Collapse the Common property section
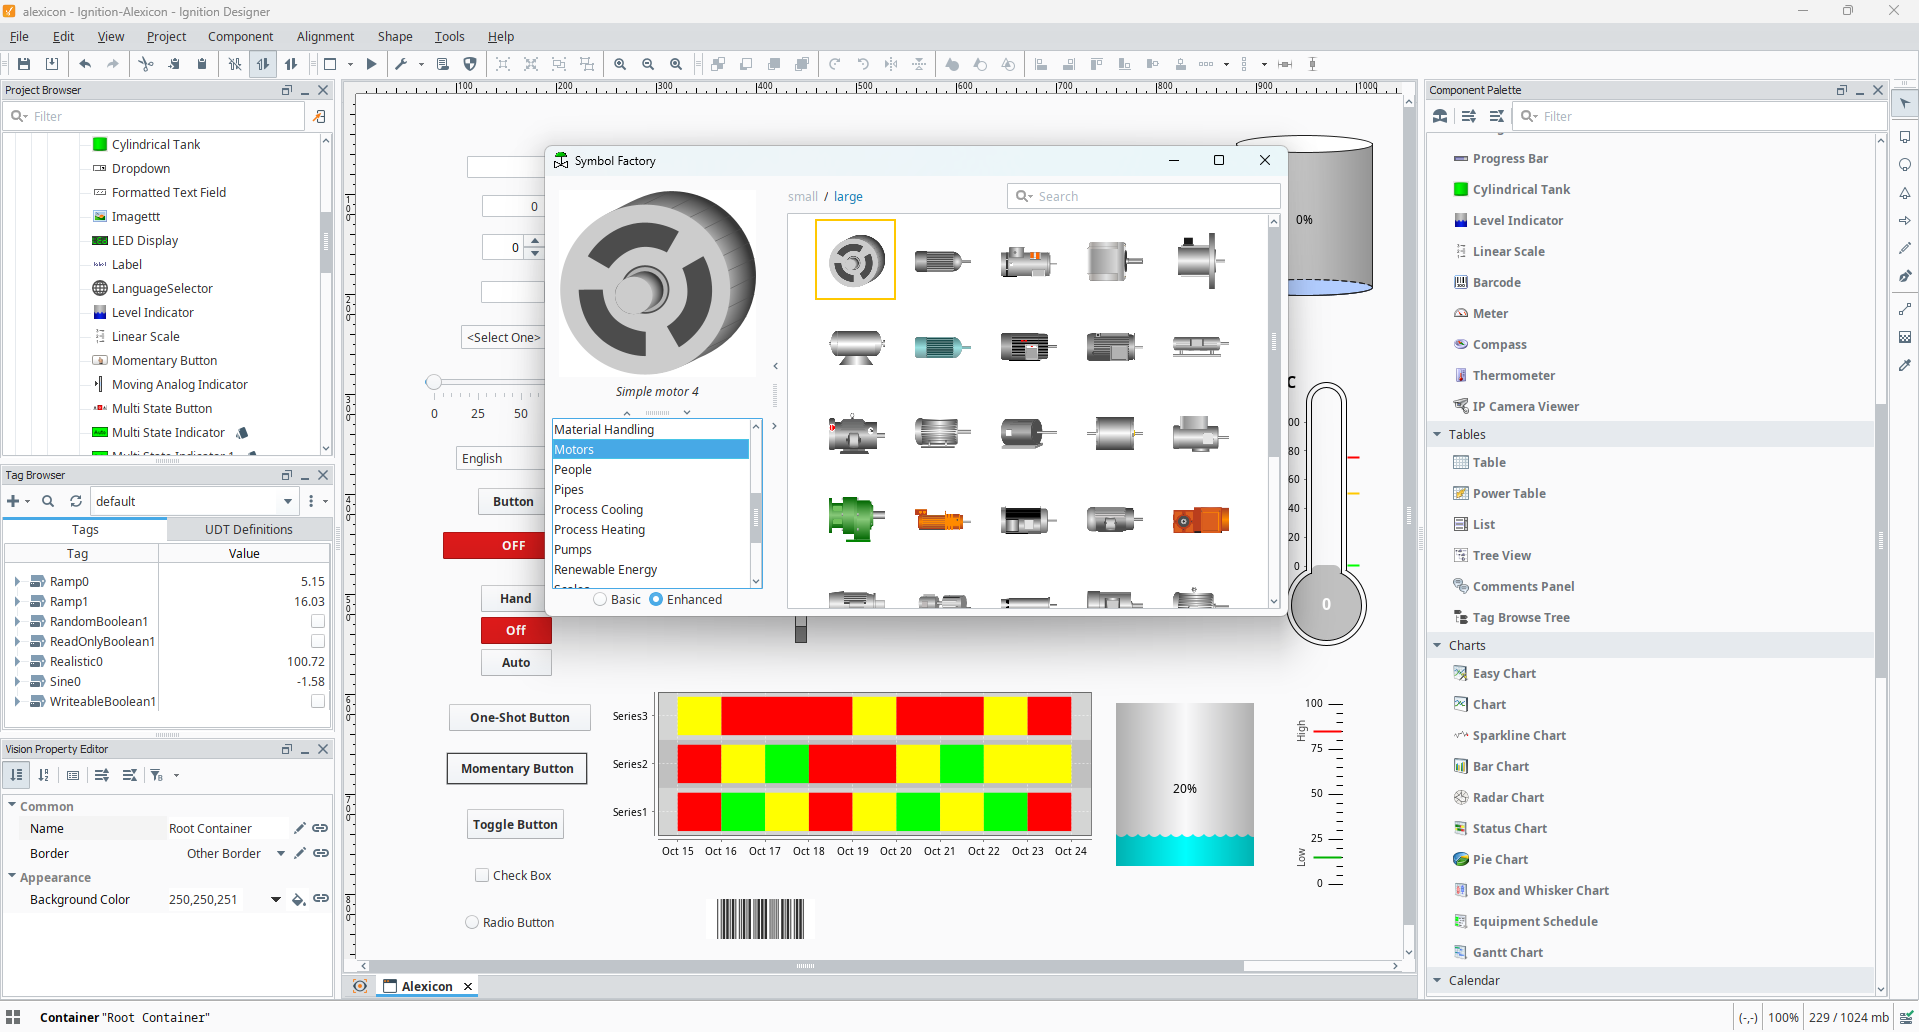The image size is (1919, 1032). click(12, 805)
